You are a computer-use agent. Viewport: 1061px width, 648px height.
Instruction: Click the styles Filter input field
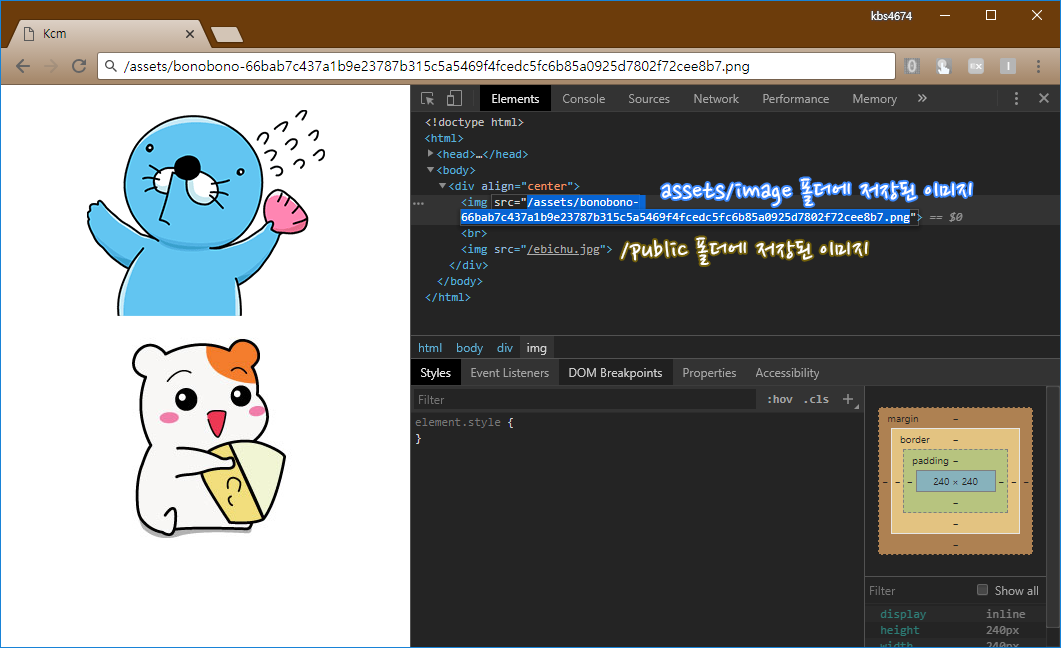[x=584, y=399]
